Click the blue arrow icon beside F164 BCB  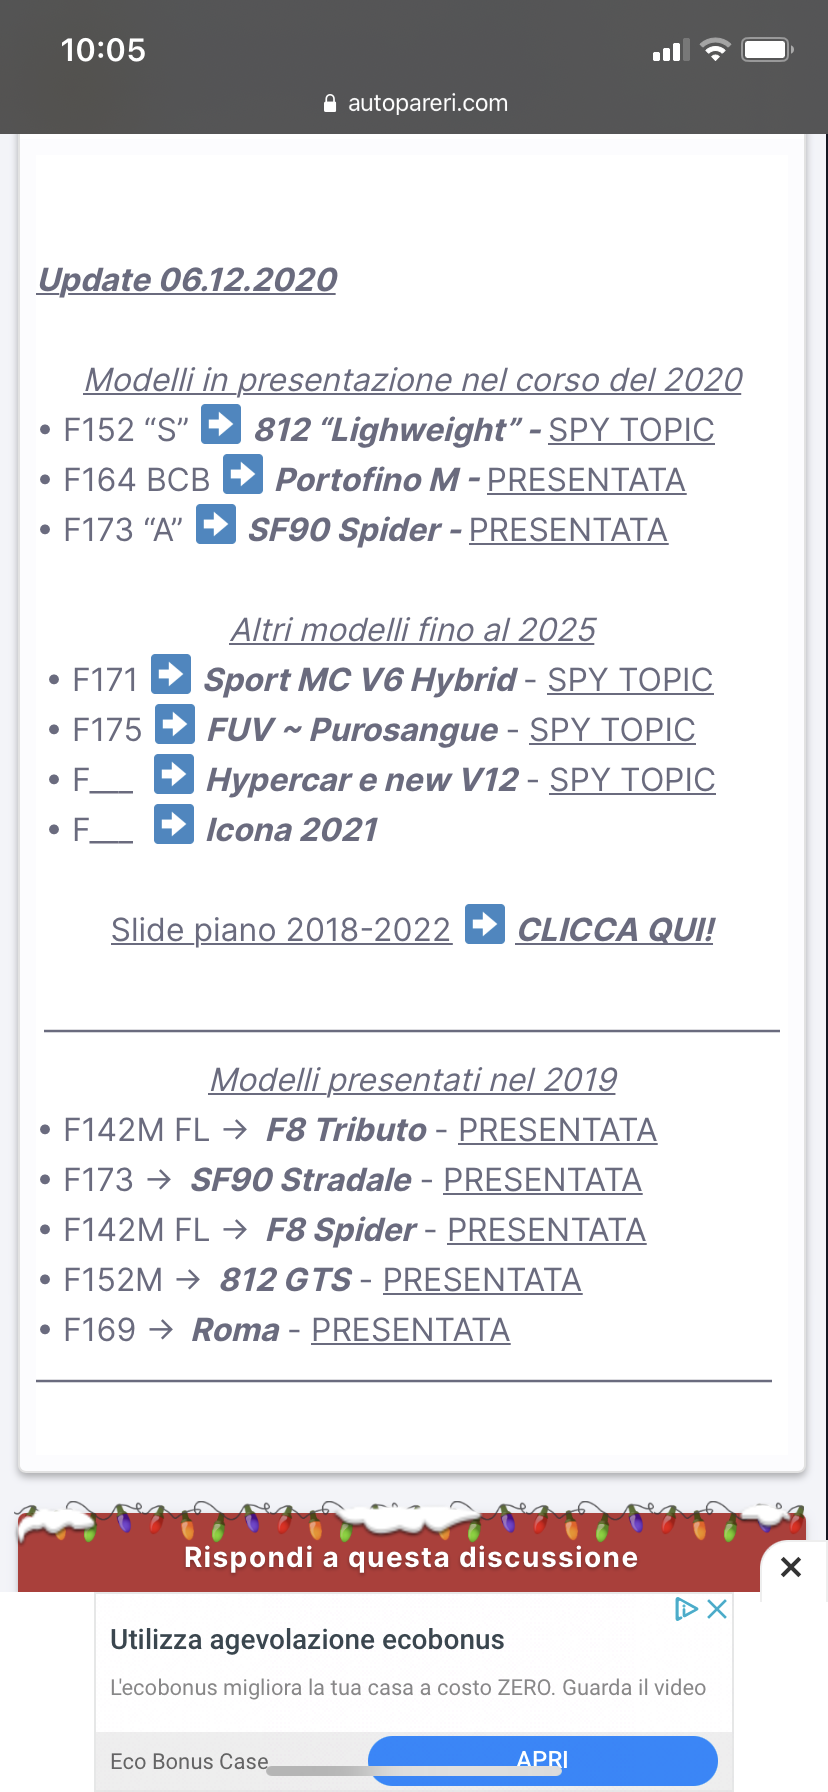point(243,474)
